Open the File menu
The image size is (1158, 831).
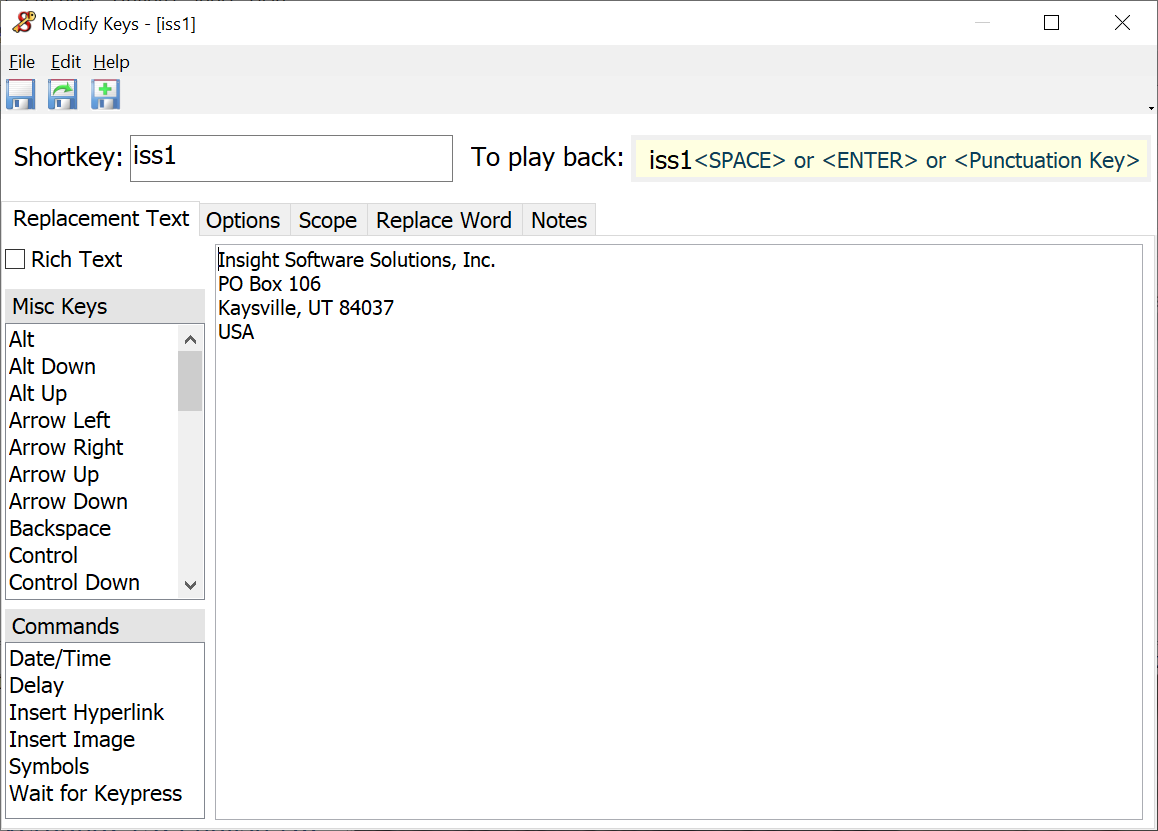pyautogui.click(x=22, y=62)
